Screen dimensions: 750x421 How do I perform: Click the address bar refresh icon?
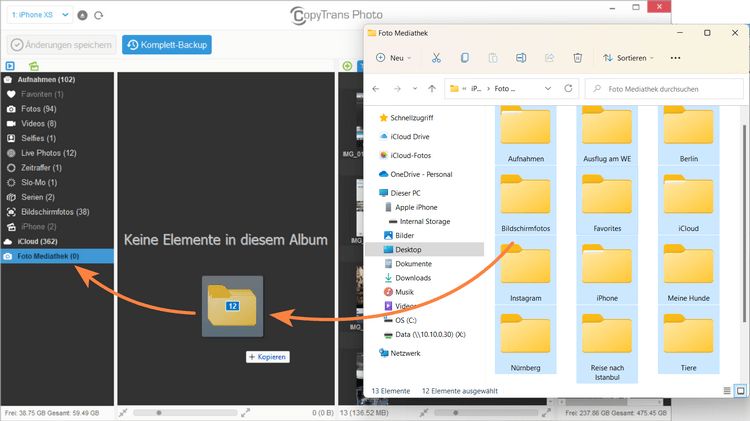(x=568, y=89)
